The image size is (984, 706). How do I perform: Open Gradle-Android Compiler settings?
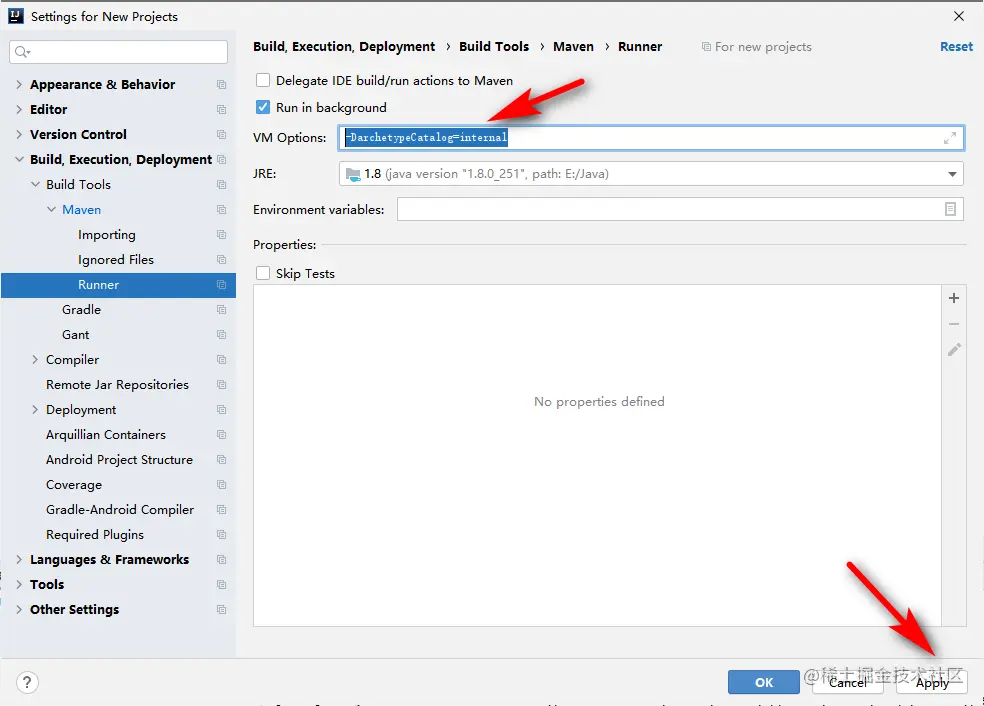[x=119, y=510]
